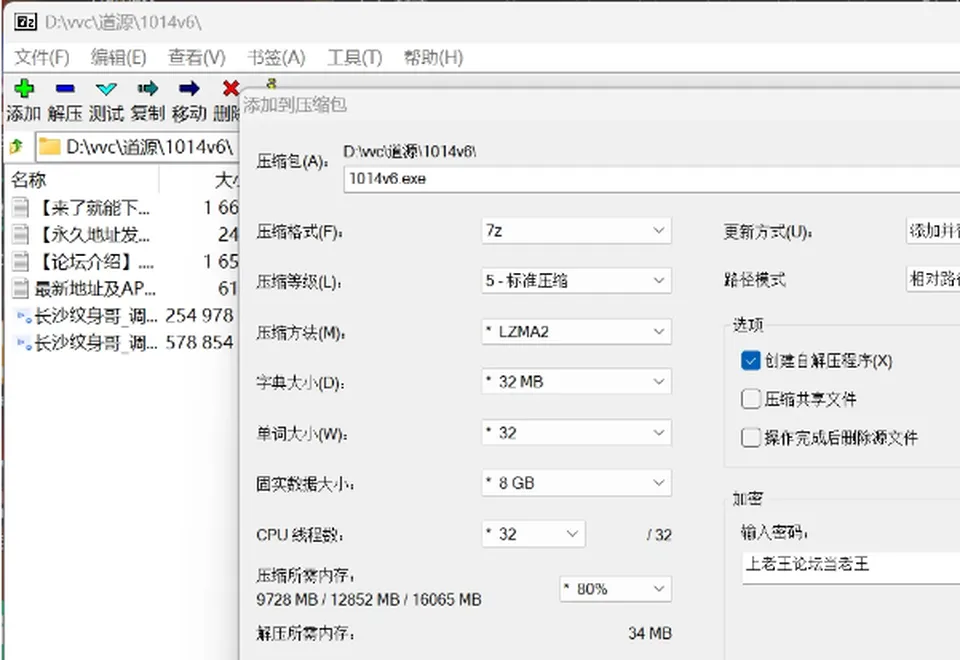Click the main window address bar path field
Image resolution: width=960 pixels, height=660 pixels.
point(137,147)
